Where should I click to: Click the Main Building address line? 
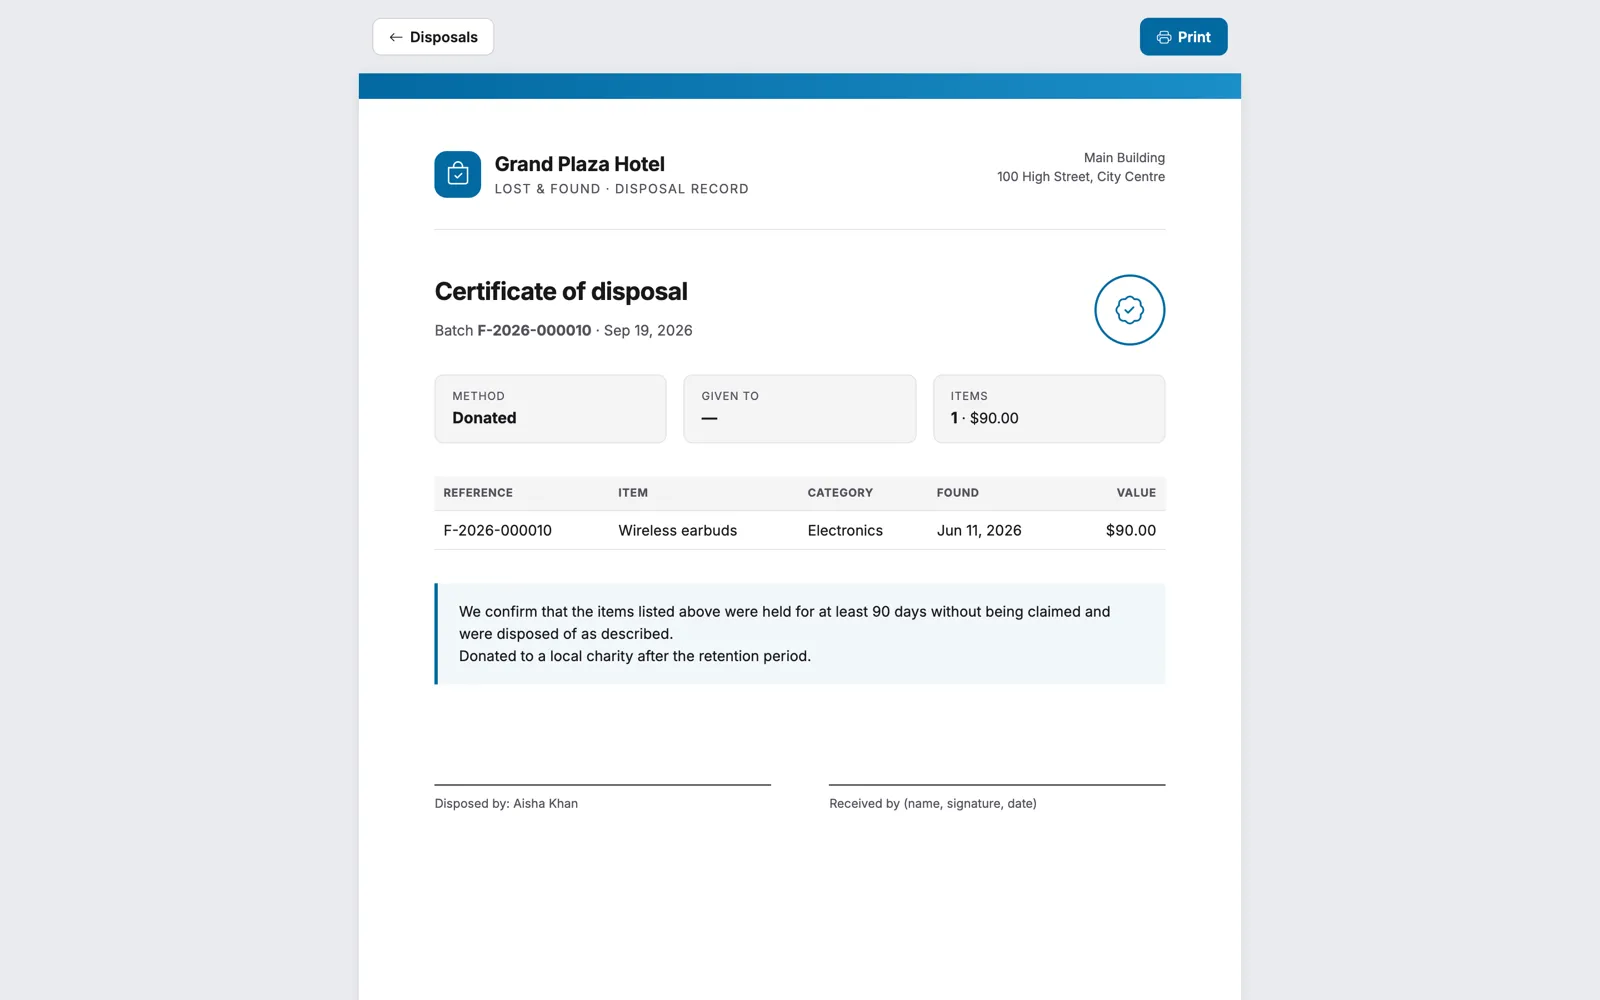[1124, 158]
